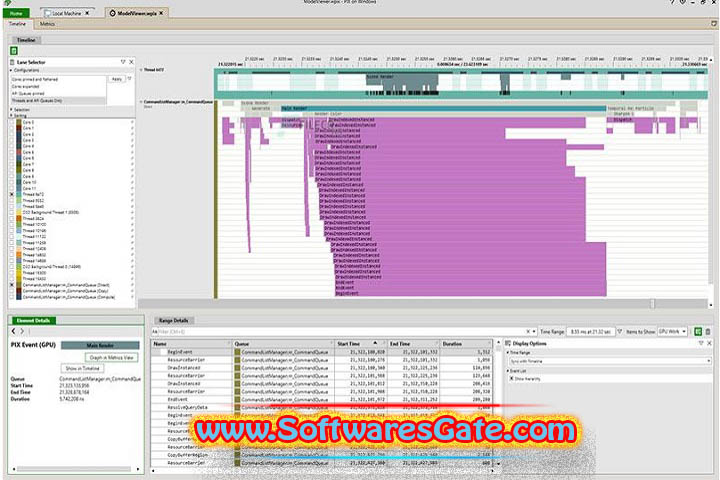Enable the CommandQueue (Copy) lane checkbox

tap(12, 291)
